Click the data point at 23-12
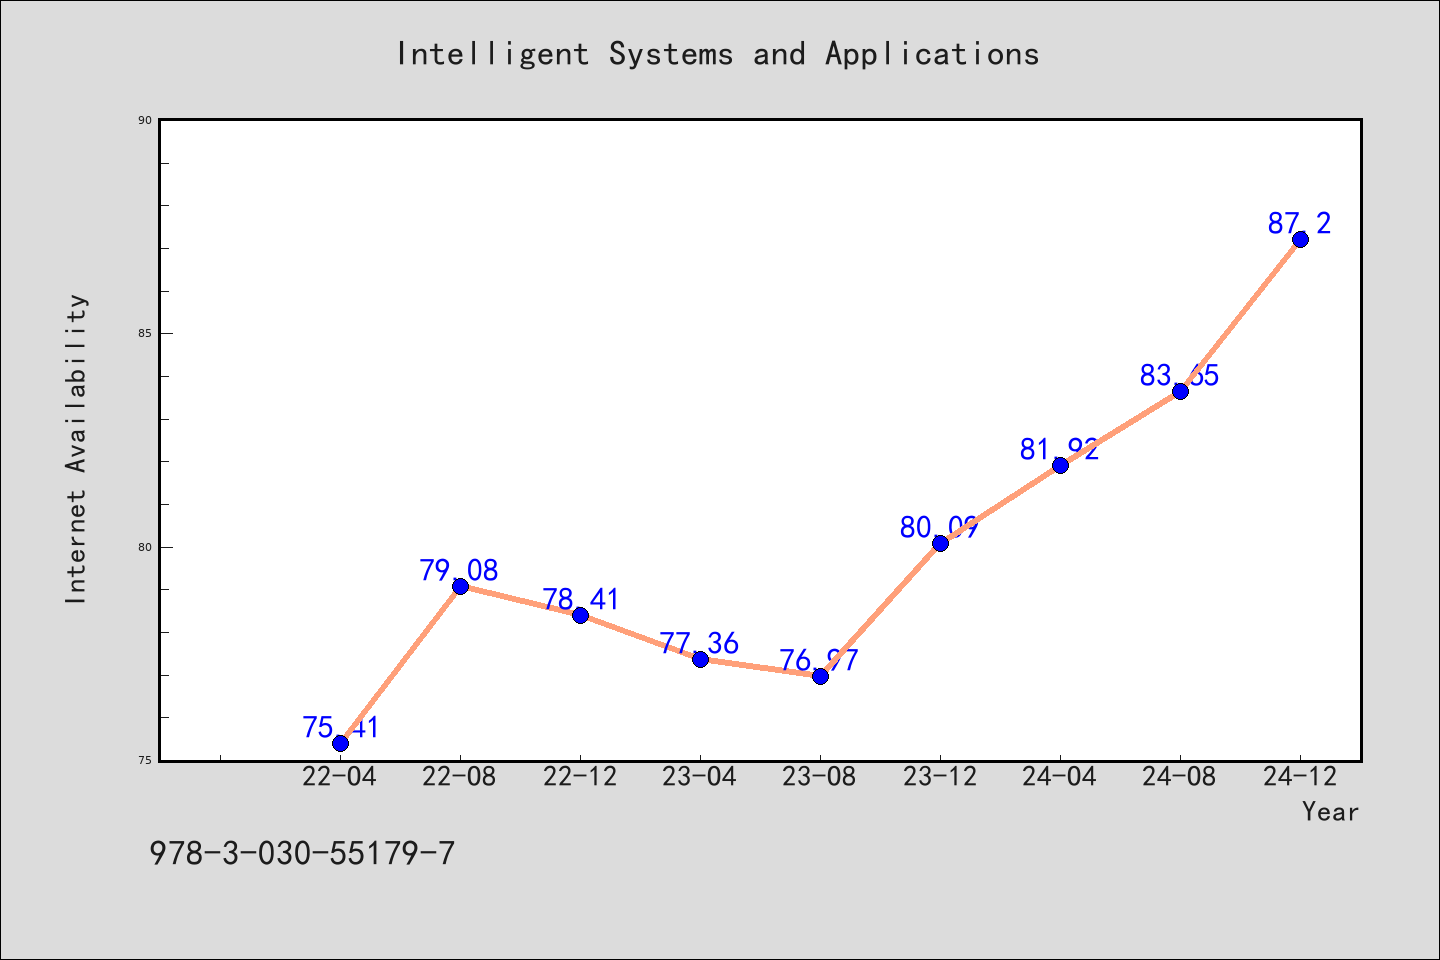 (x=940, y=543)
